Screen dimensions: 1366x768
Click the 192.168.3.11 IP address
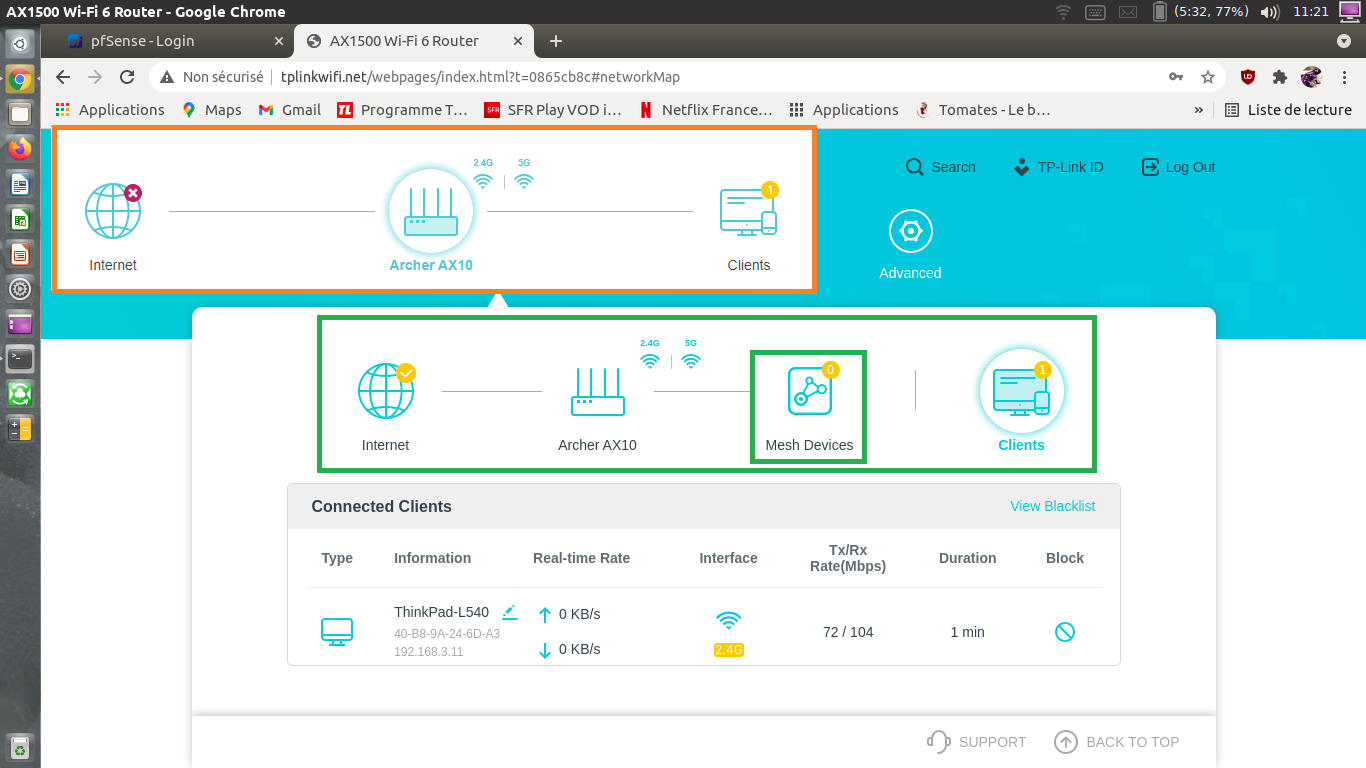click(429, 652)
